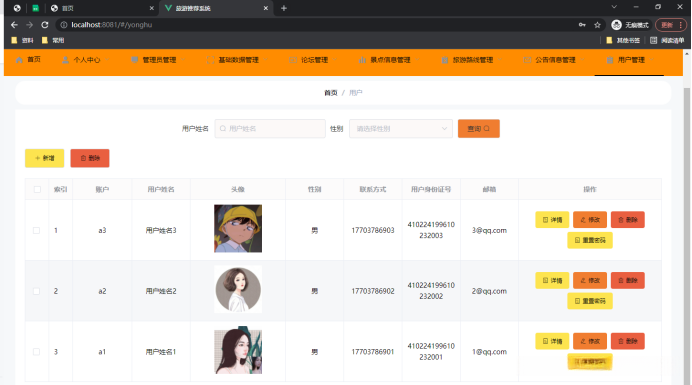Image resolution: width=692 pixels, height=385 pixels.
Task: Click the icon beside 用户管理 in the navbar
Action: point(610,60)
